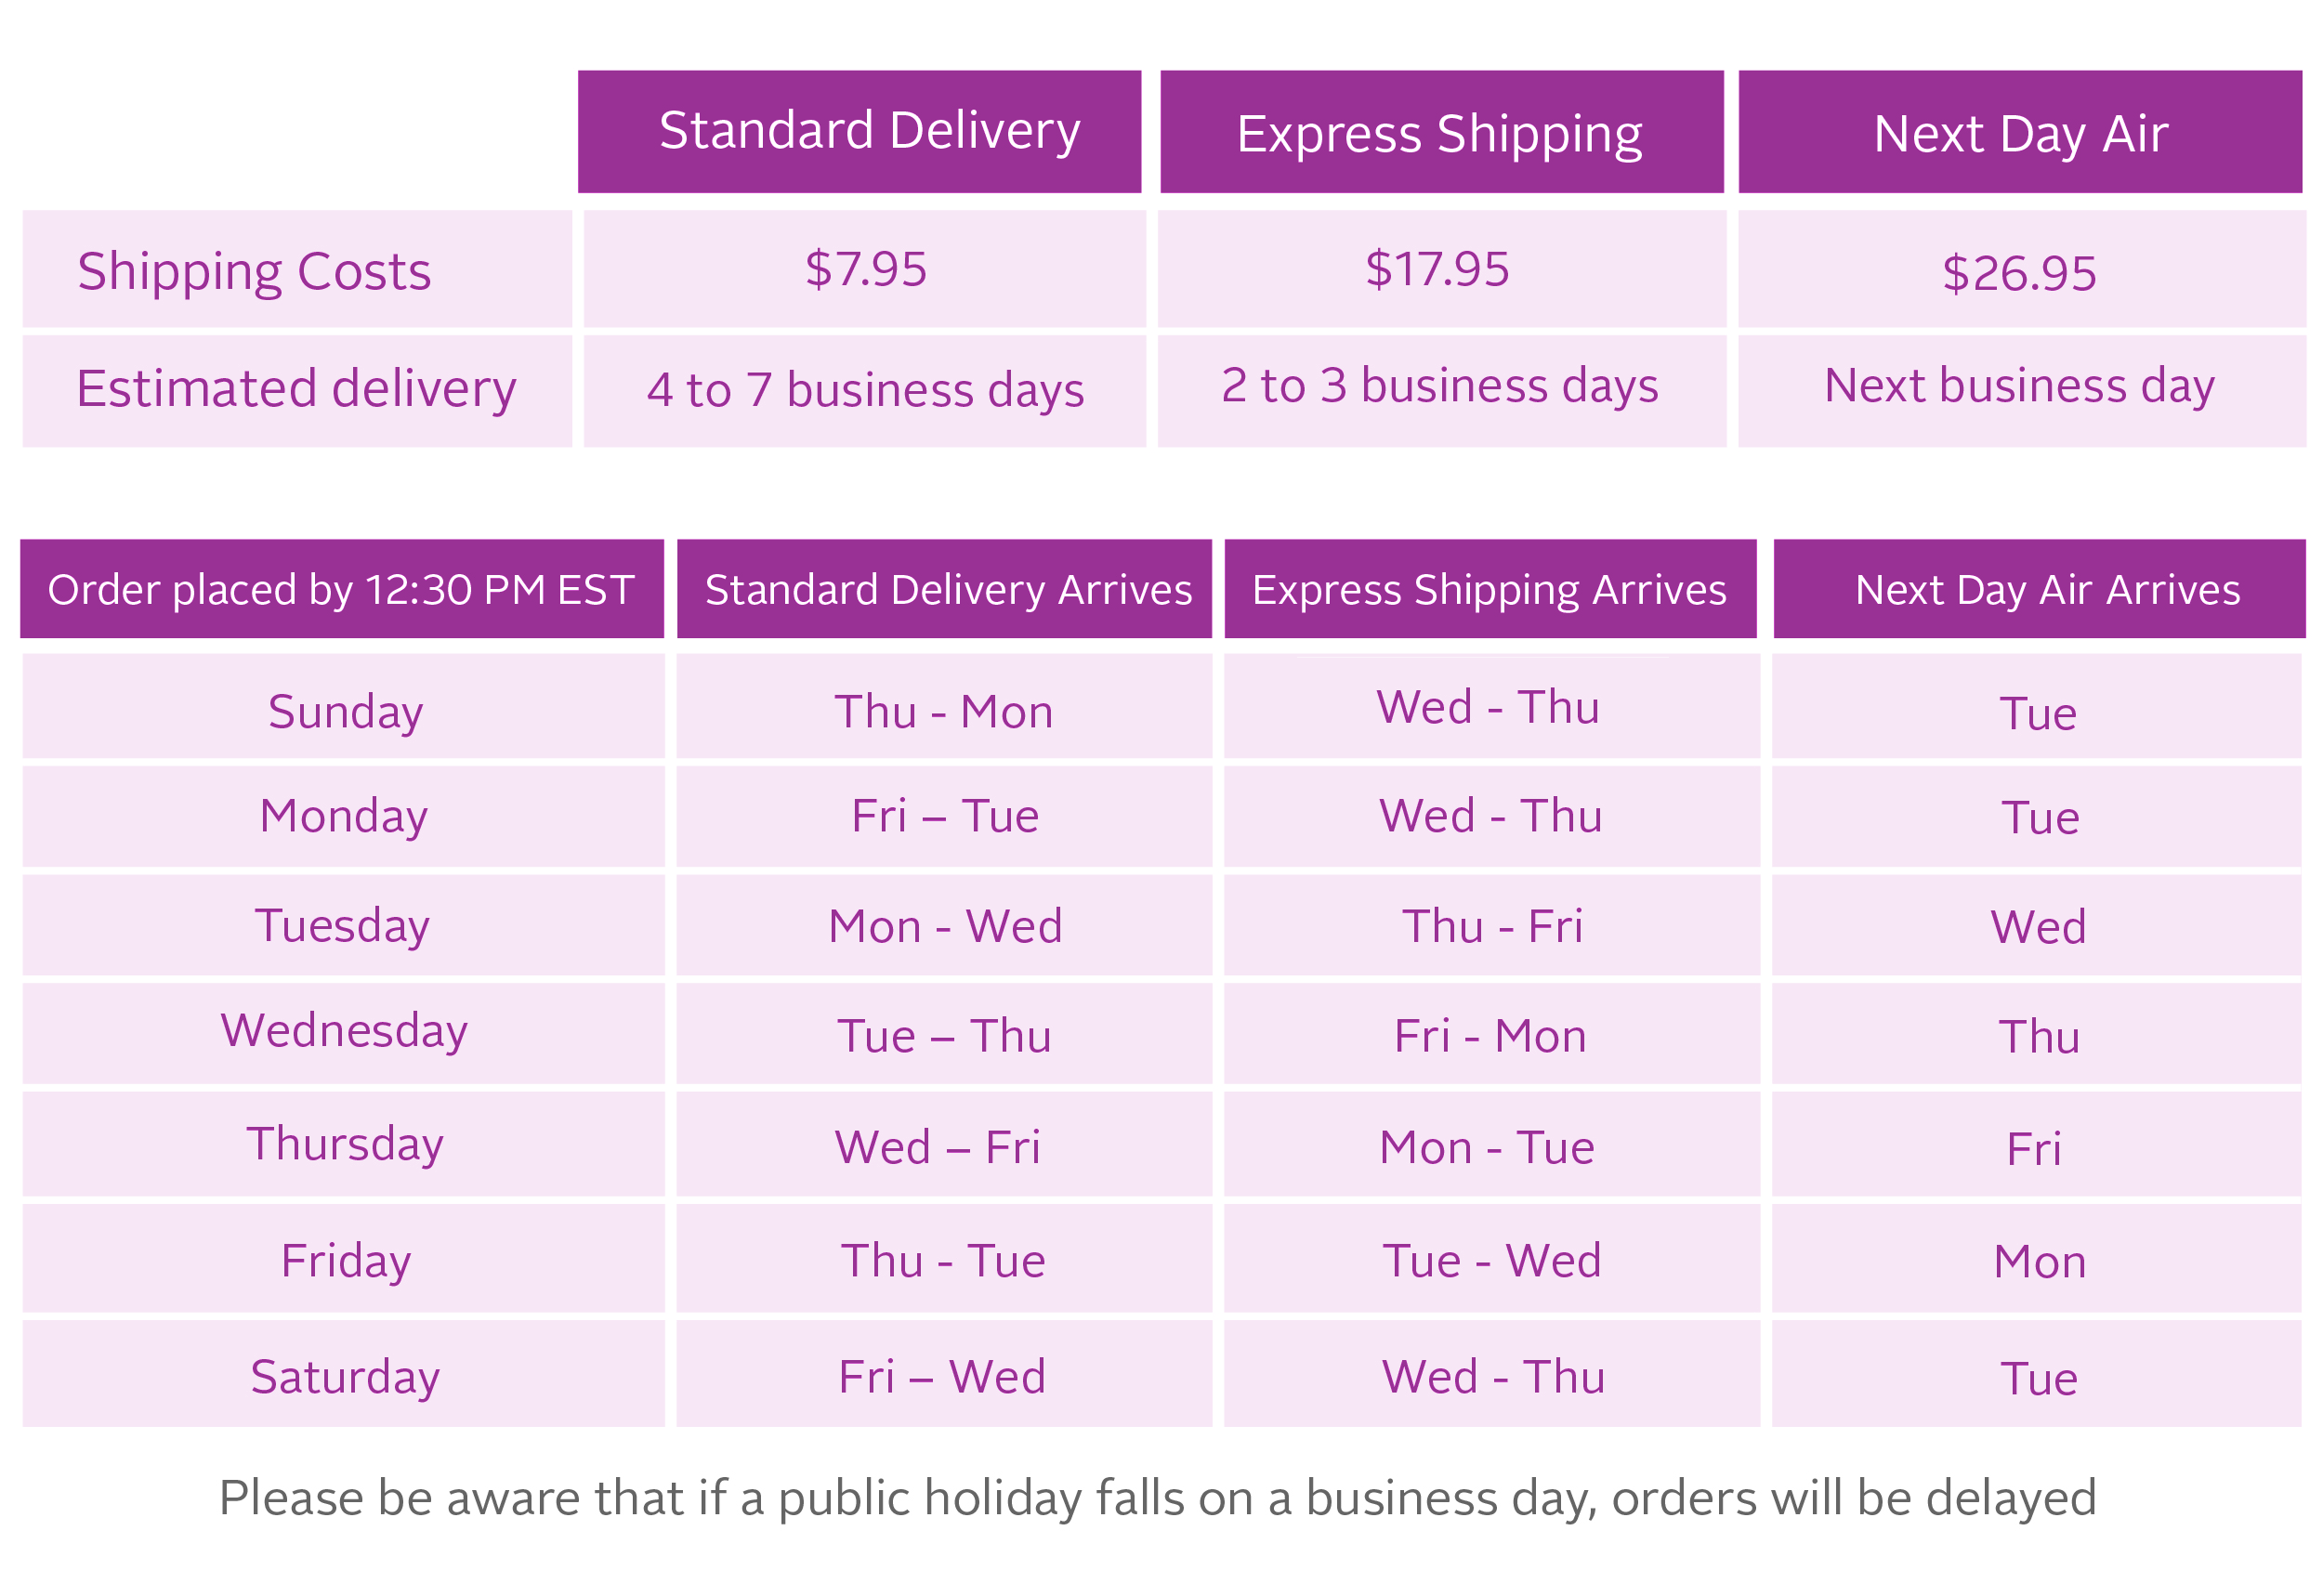Click the Next business day cell
The image size is (2323, 1596).
(2018, 386)
